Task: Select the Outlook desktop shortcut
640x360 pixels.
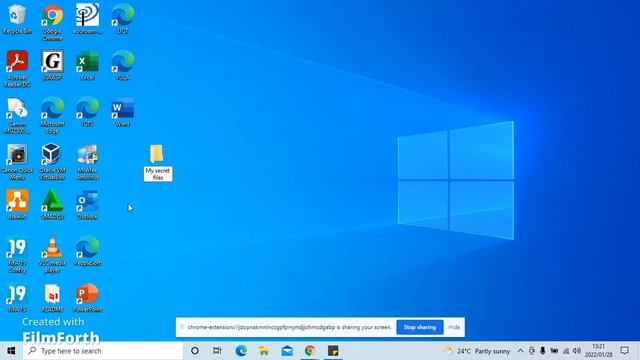Action: point(87,205)
